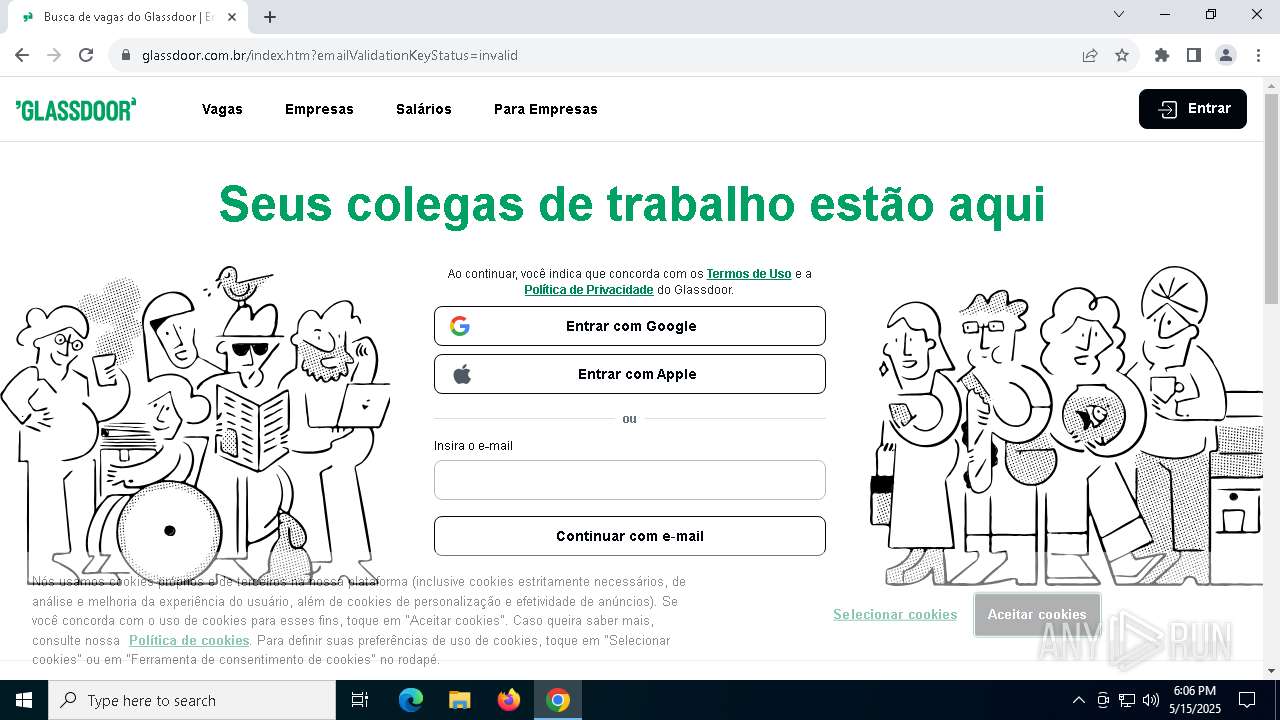1280x720 pixels.
Task: Open the Para Empresas menu
Action: point(546,109)
